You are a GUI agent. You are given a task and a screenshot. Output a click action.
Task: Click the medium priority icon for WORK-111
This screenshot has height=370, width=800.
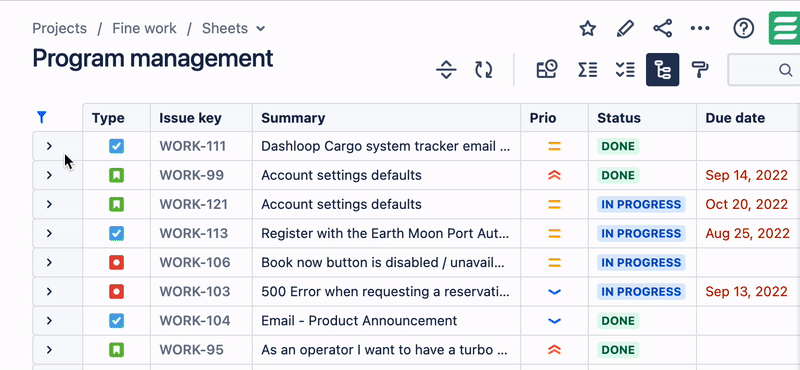(554, 146)
